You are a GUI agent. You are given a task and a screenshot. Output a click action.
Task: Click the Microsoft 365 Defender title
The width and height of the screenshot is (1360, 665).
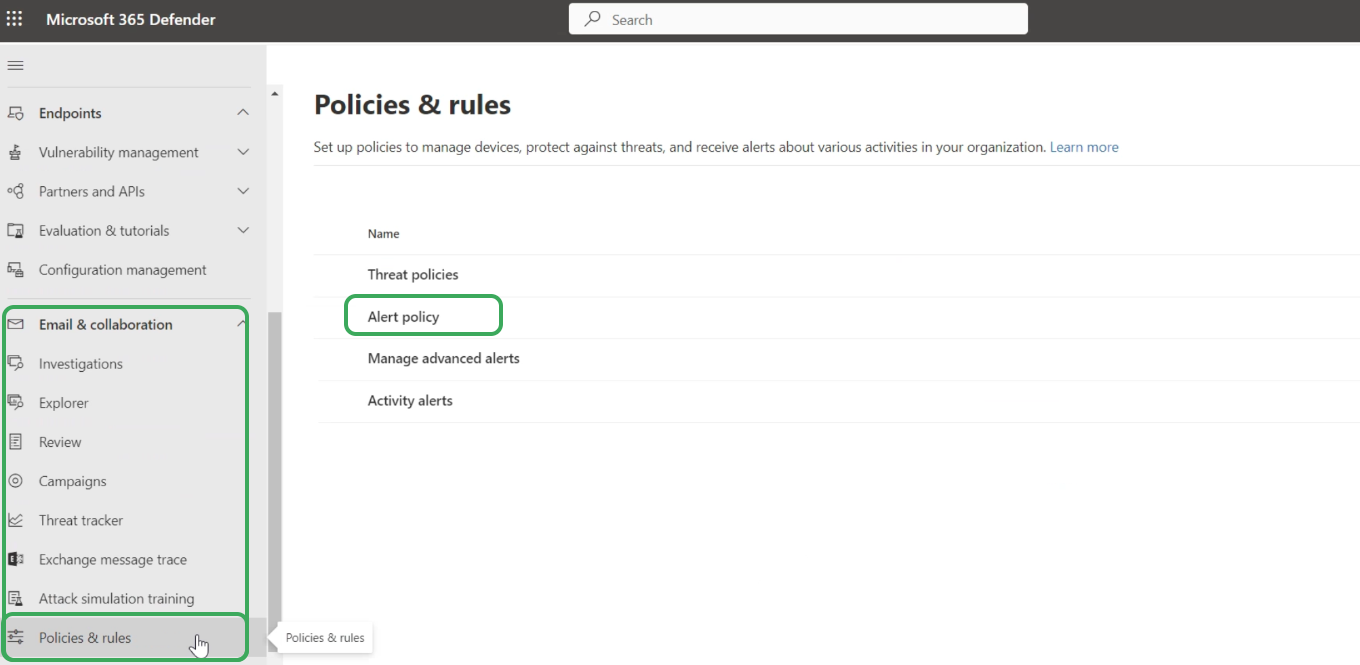click(x=131, y=19)
